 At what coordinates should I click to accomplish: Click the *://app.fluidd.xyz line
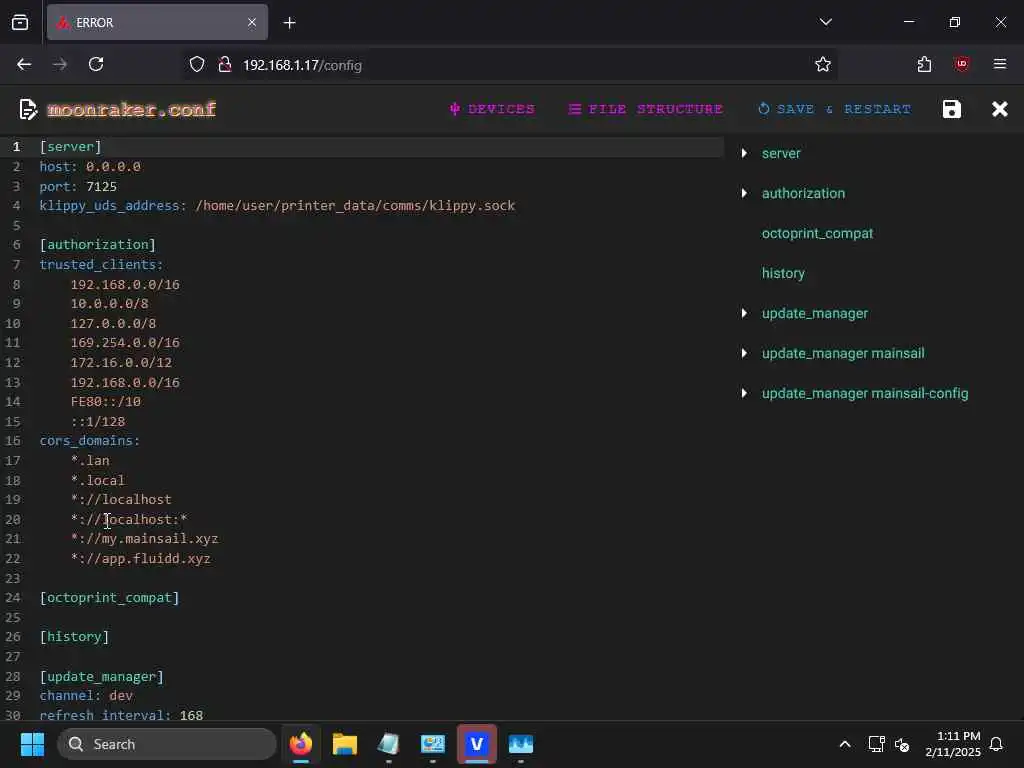pyautogui.click(x=141, y=558)
